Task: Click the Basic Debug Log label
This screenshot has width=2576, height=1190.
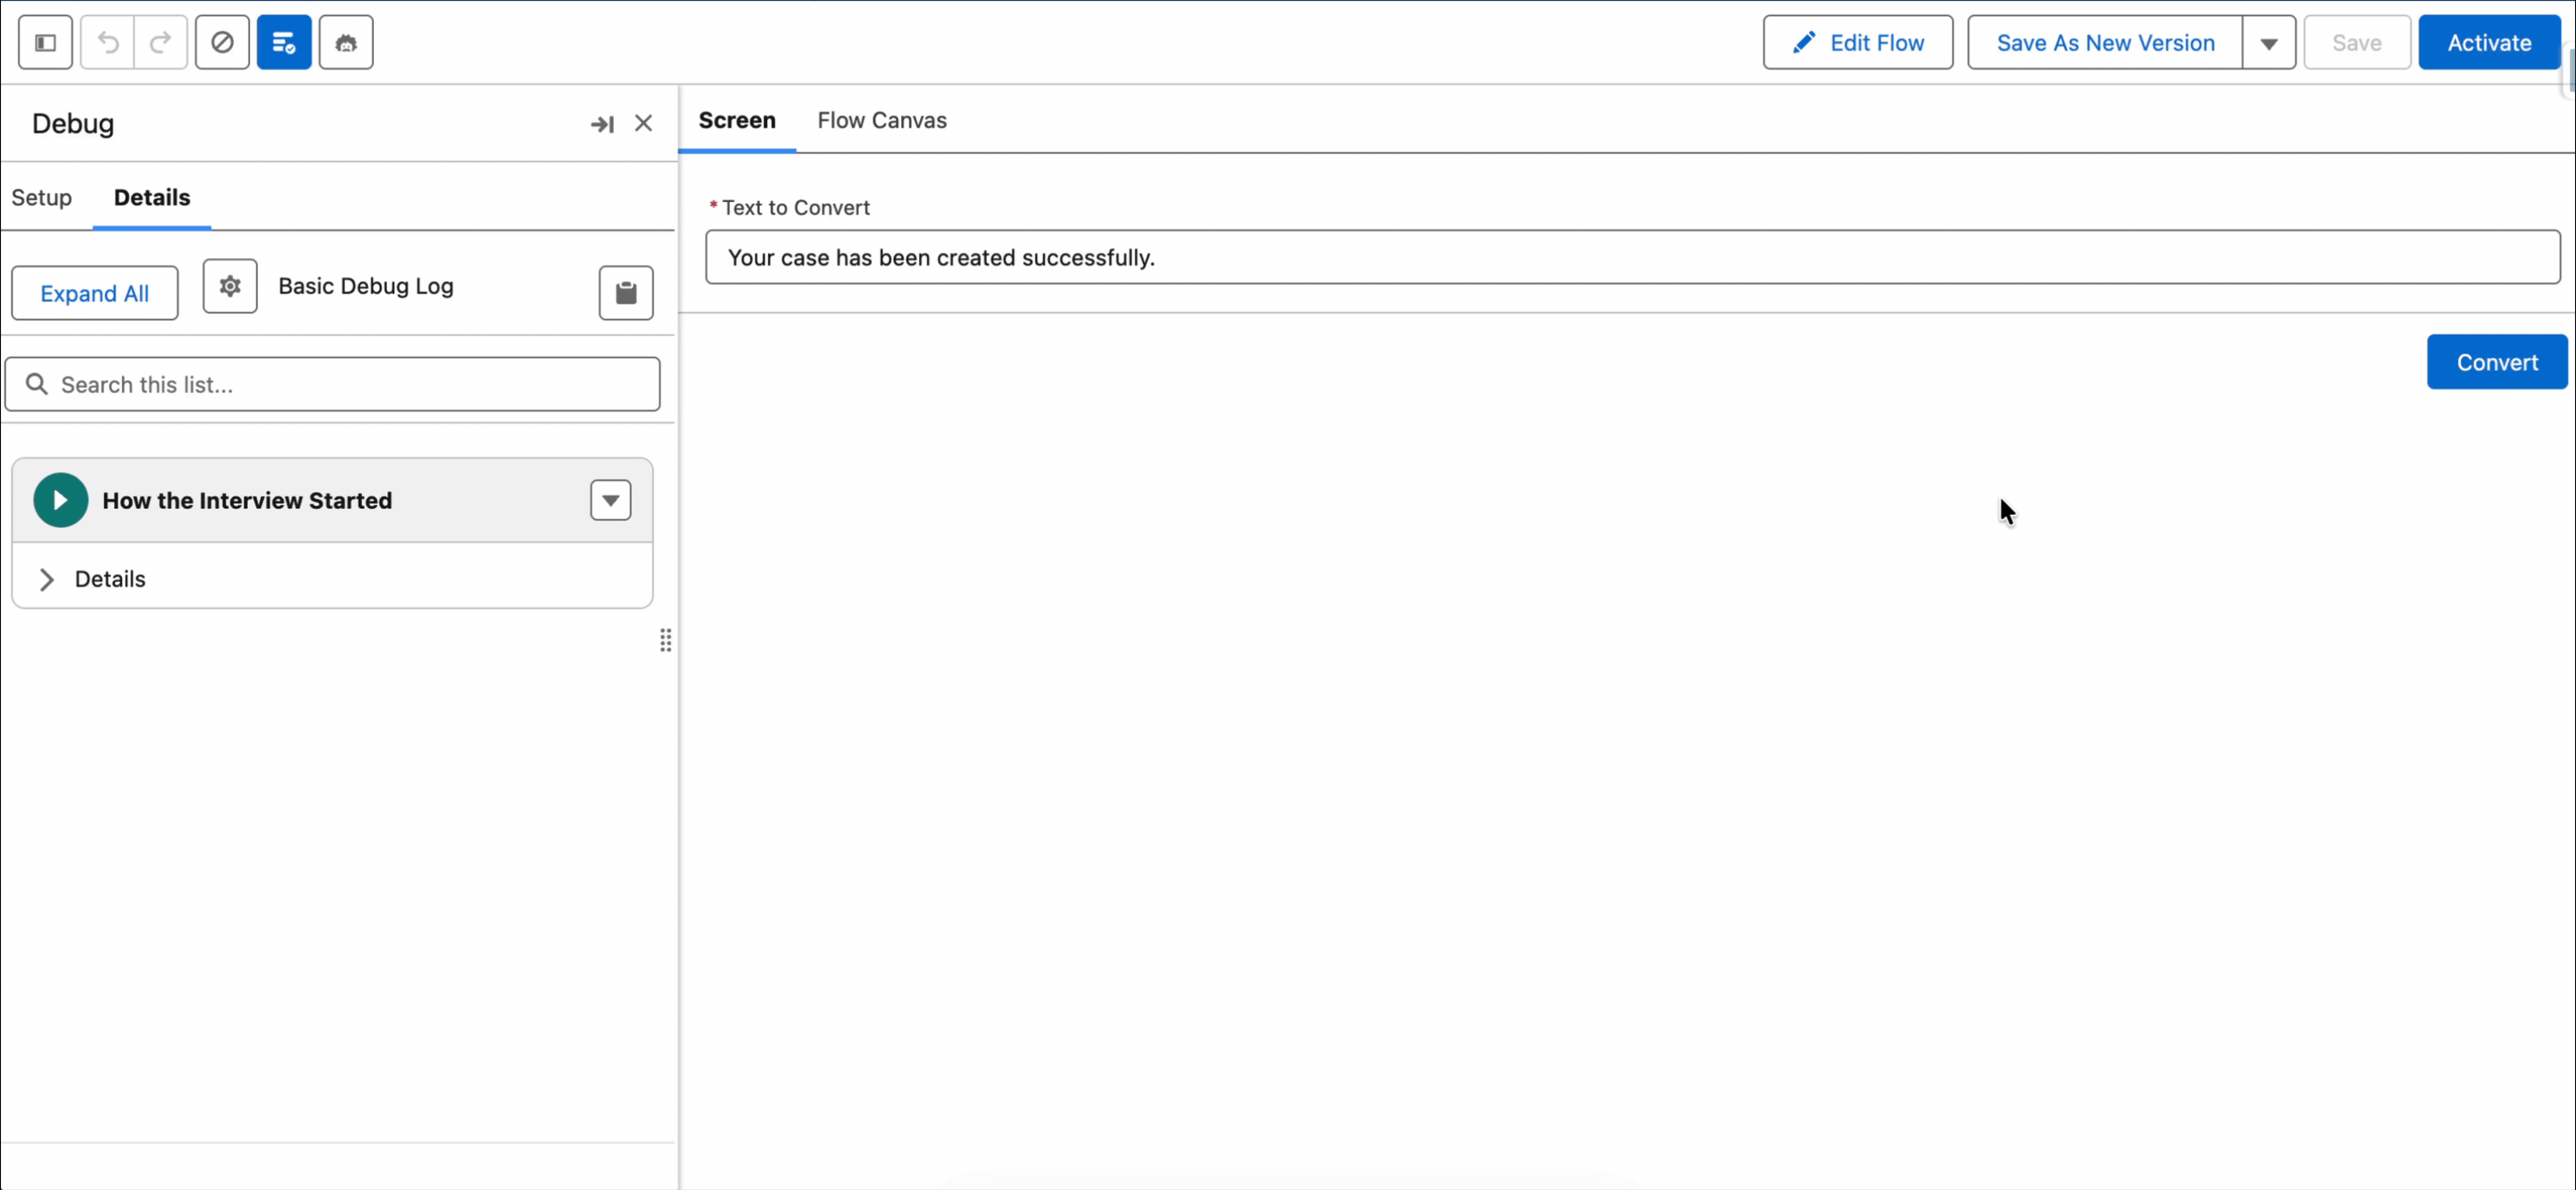Action: pyautogui.click(x=366, y=286)
